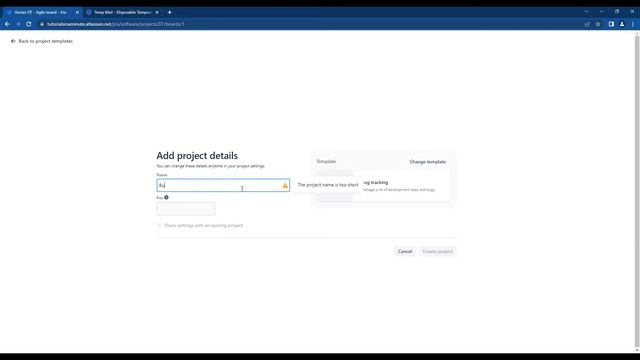Open the browser side panel icon
Viewport: 640px width, 360px height.
pyautogui.click(x=611, y=24)
